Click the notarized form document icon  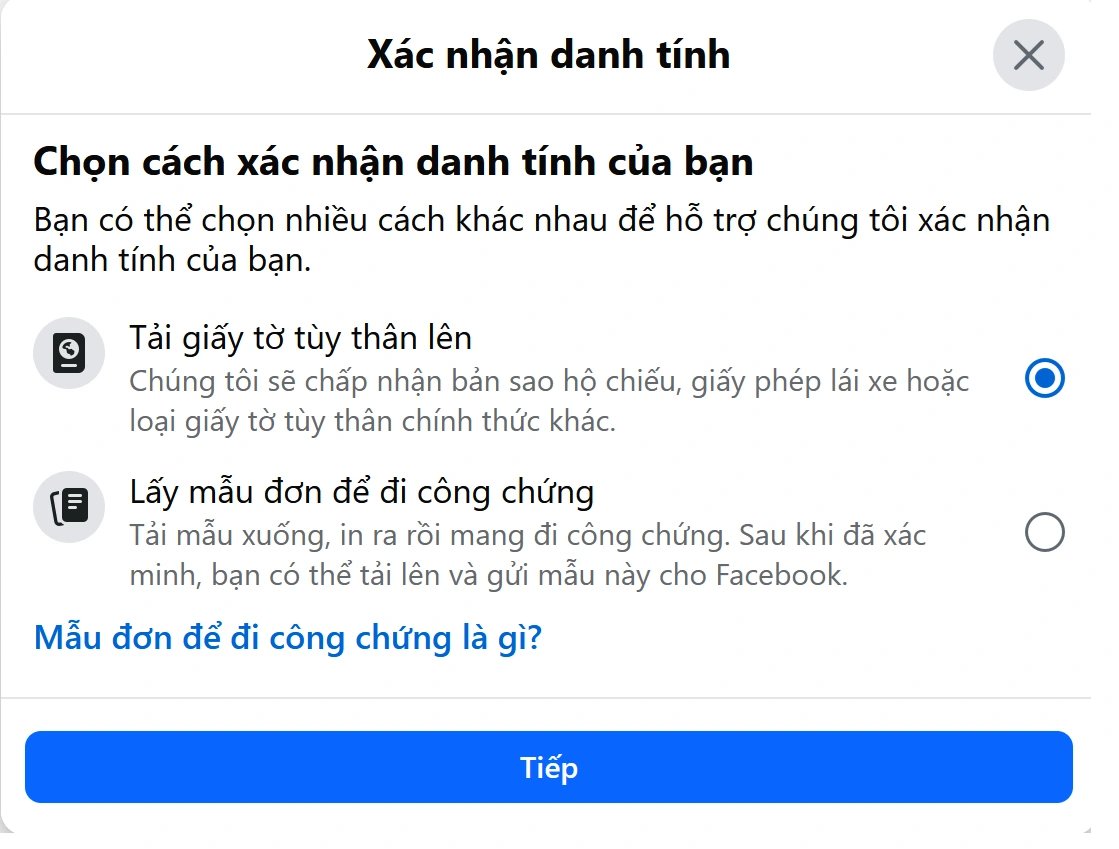point(69,507)
